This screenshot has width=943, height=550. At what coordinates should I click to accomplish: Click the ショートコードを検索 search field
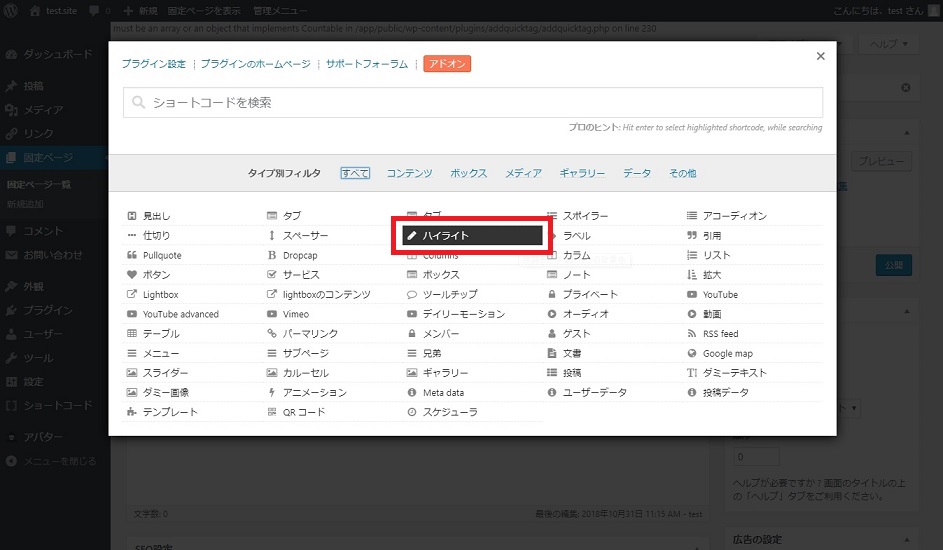[x=473, y=103]
